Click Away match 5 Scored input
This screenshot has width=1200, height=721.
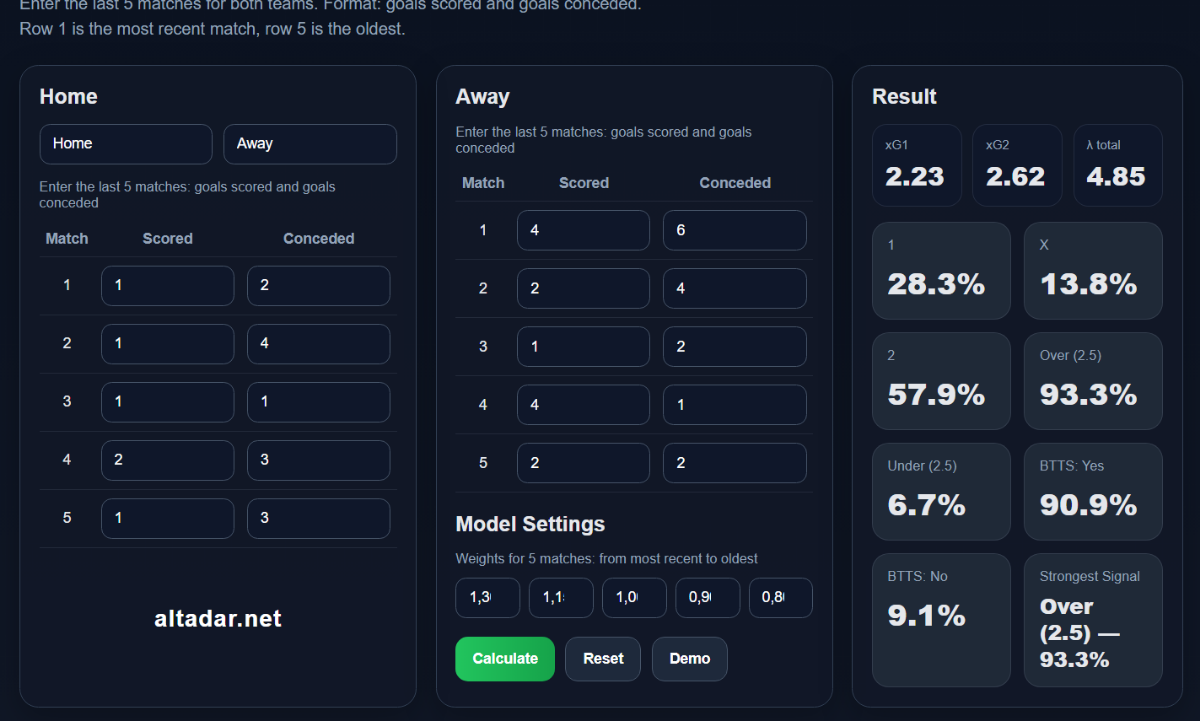[583, 463]
